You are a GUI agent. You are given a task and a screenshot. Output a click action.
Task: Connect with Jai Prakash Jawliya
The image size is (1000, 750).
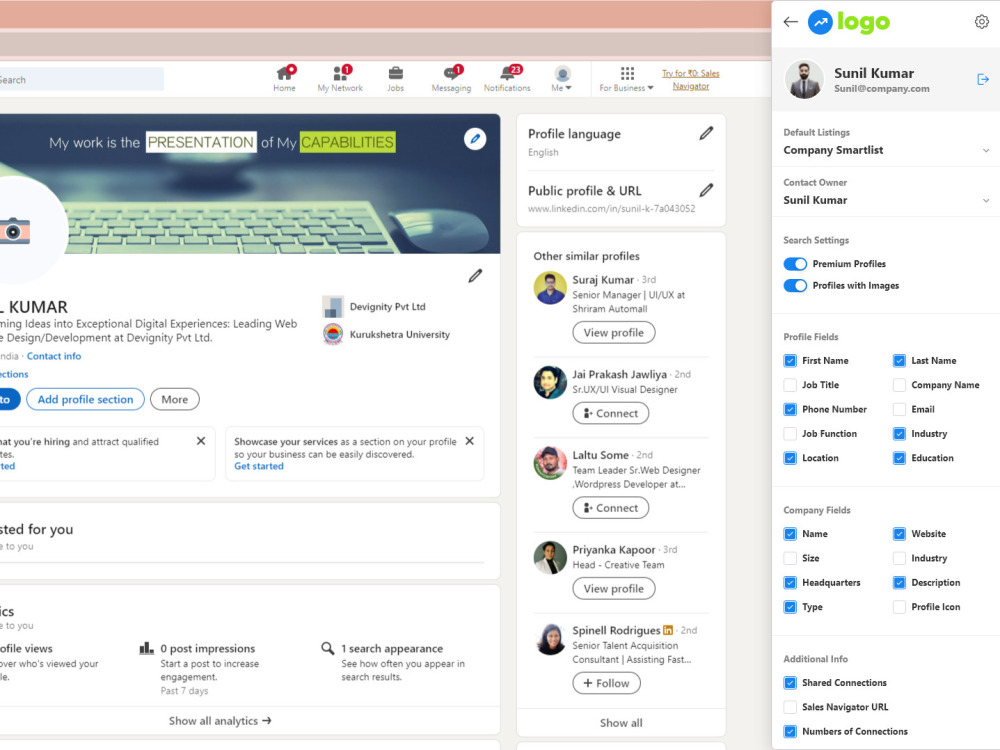pos(610,413)
